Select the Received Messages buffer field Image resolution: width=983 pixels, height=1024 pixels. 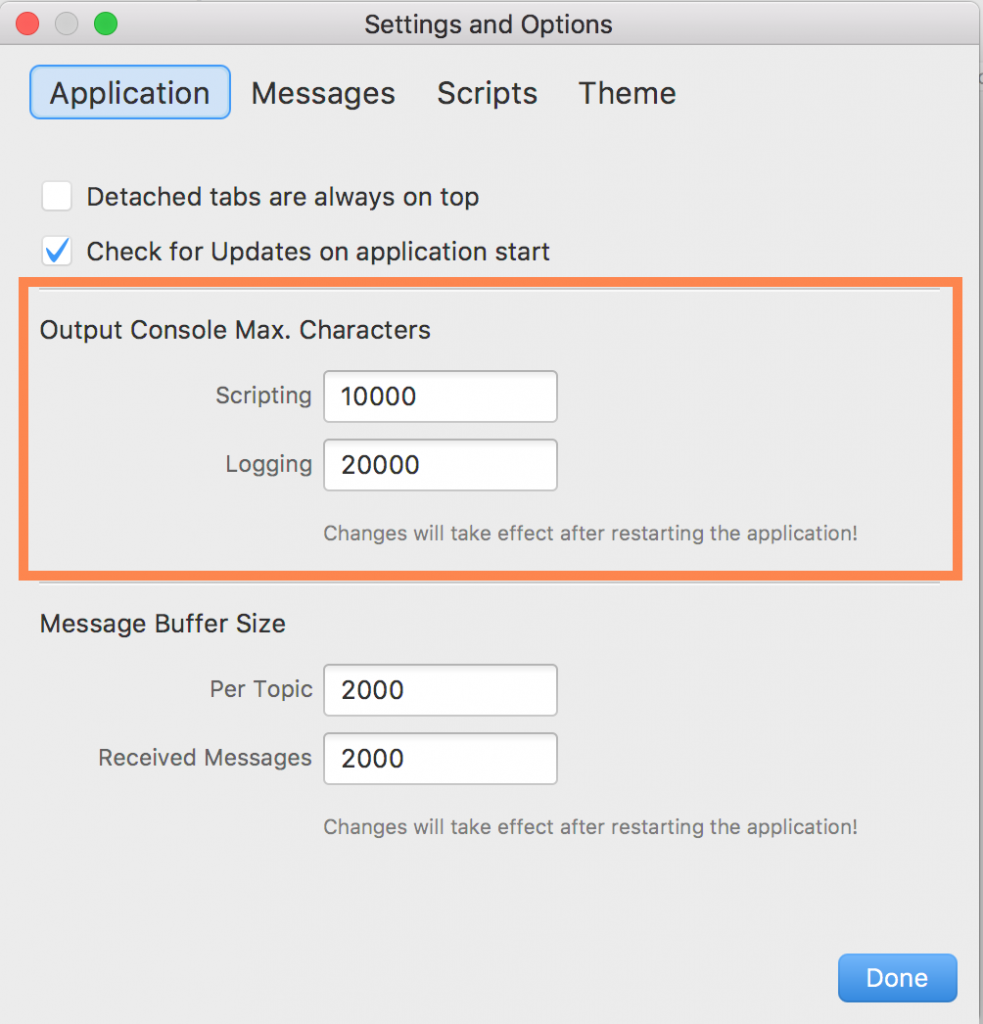(440, 758)
